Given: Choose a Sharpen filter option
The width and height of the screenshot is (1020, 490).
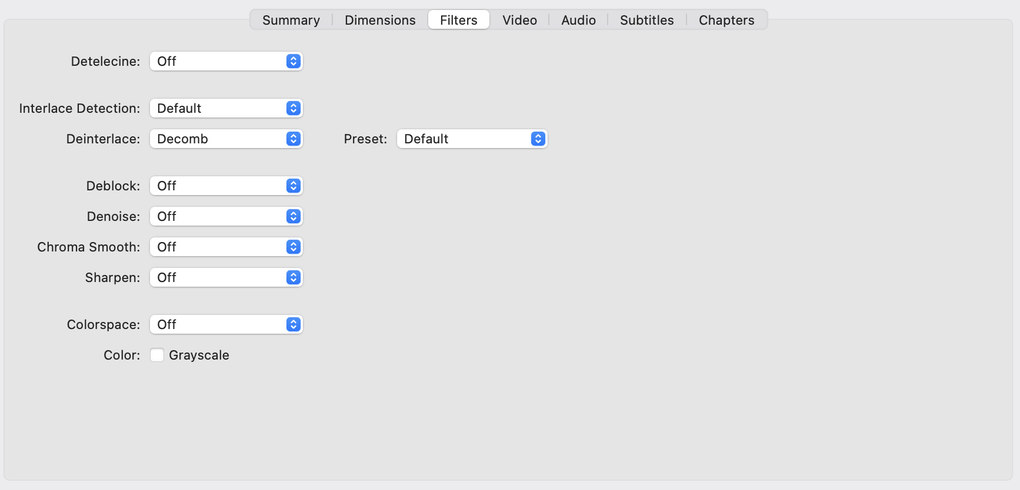Looking at the screenshot, I should 226,277.
